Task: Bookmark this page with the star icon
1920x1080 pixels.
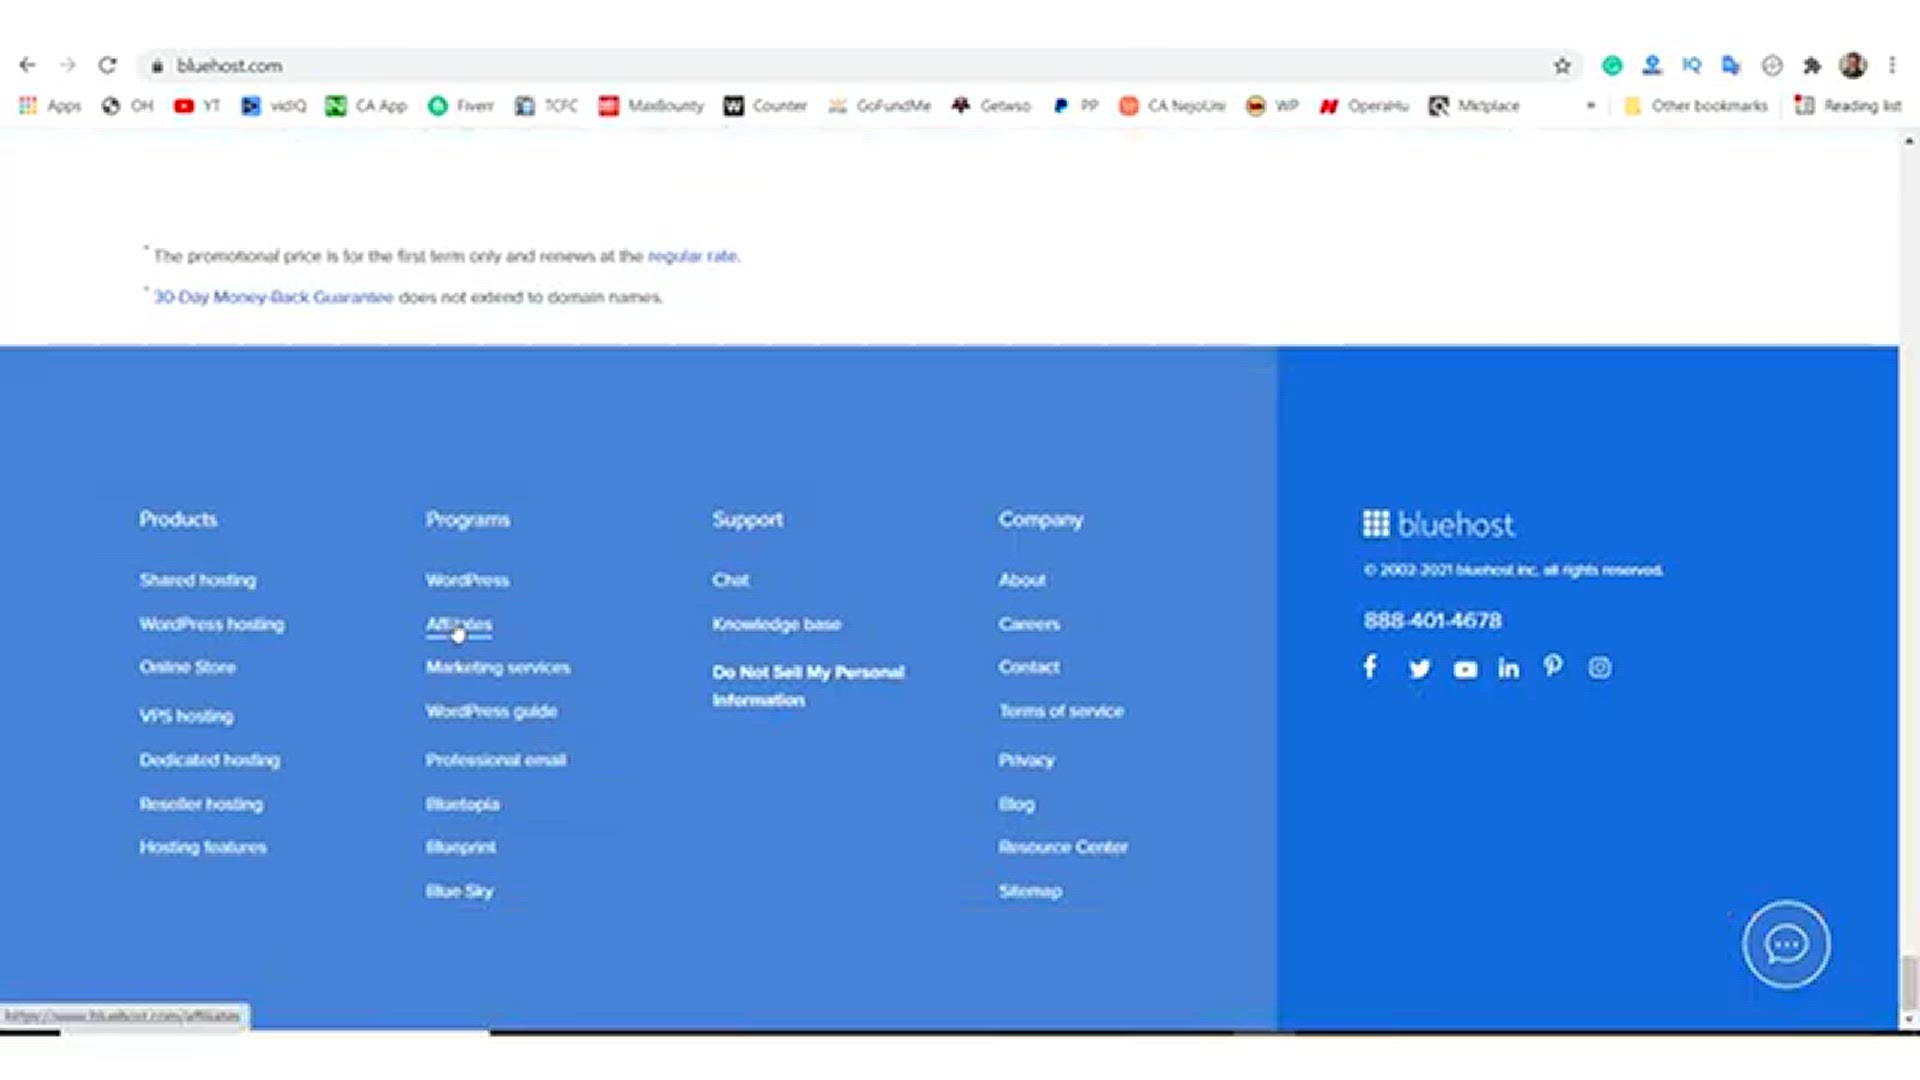Action: coord(1562,66)
